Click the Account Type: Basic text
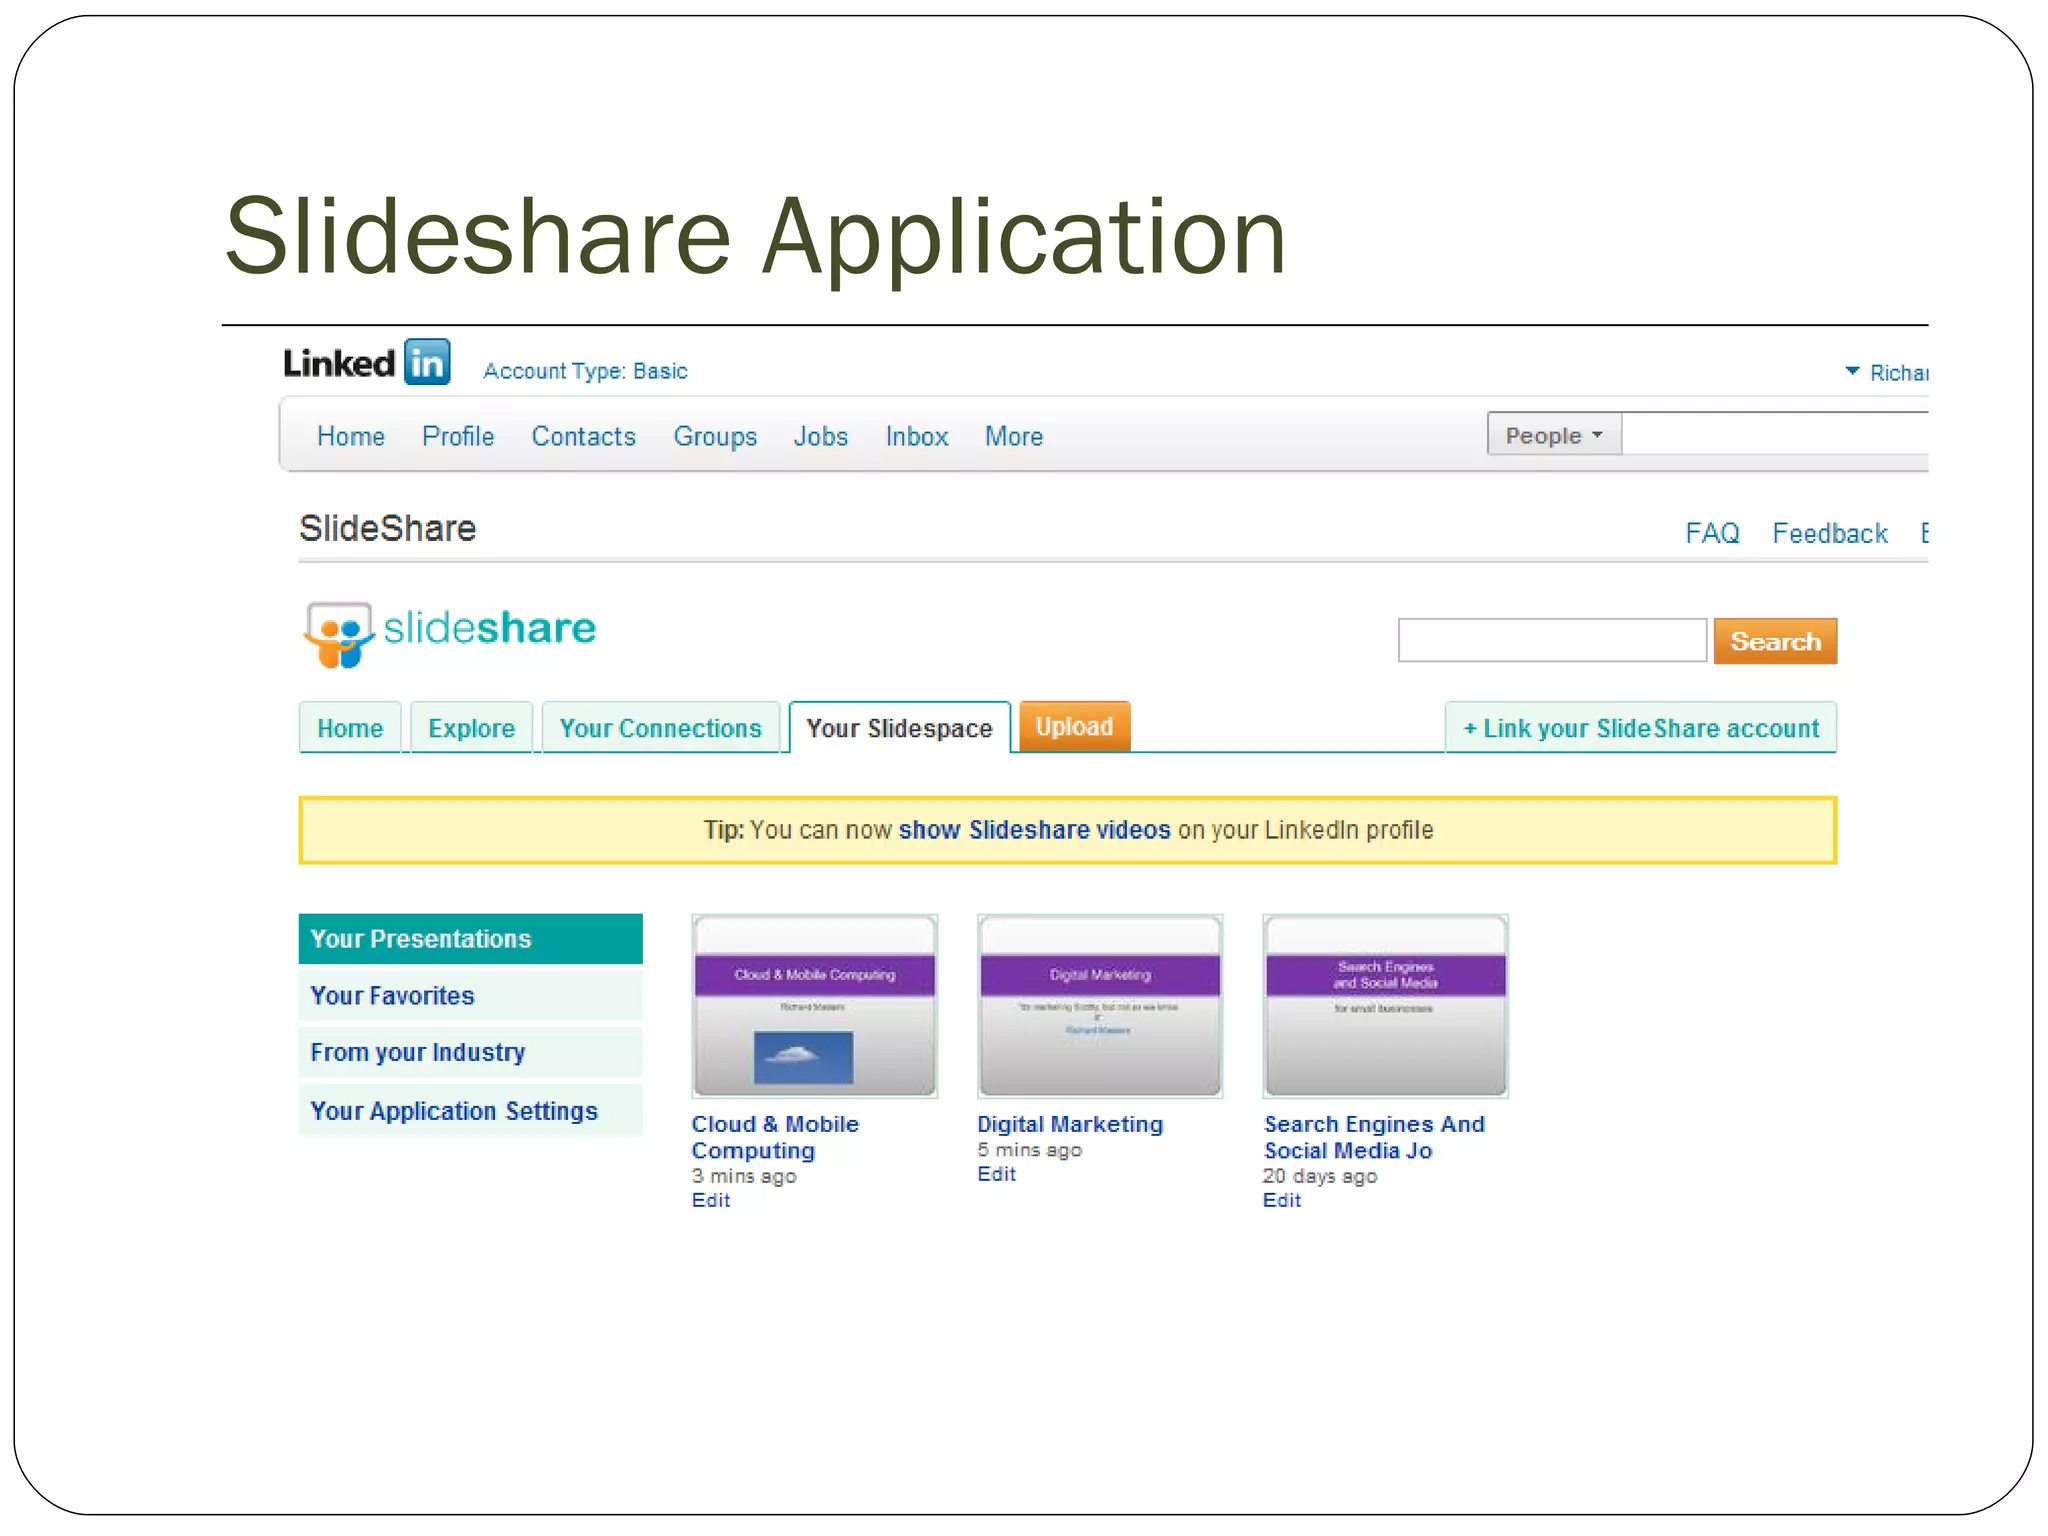This screenshot has width=2048, height=1536. [585, 371]
